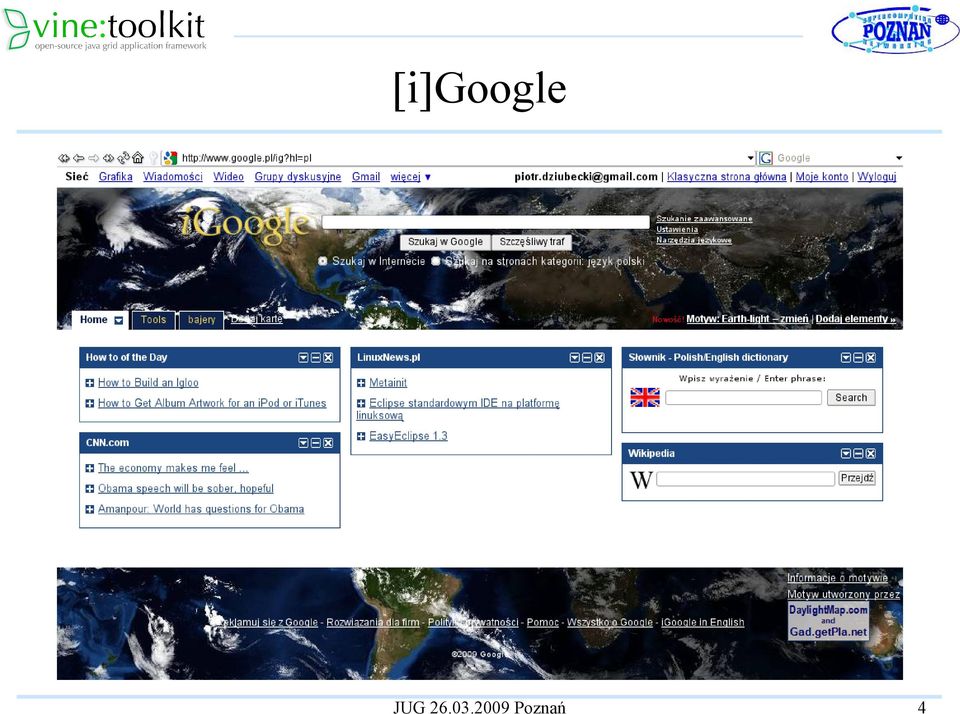Image resolution: width=960 pixels, height=714 pixels.
Task: Open 'Szukanie zaawansowane' link
Action: pos(704,219)
